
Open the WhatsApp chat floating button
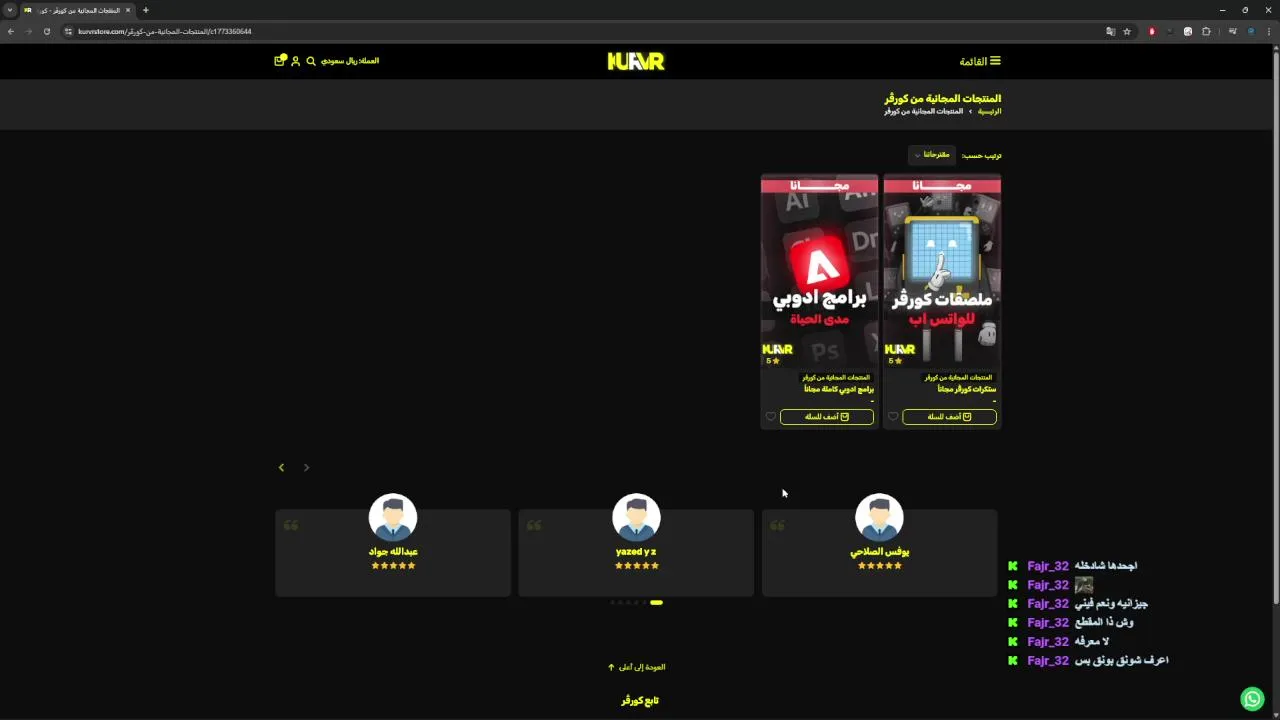[x=1252, y=698]
